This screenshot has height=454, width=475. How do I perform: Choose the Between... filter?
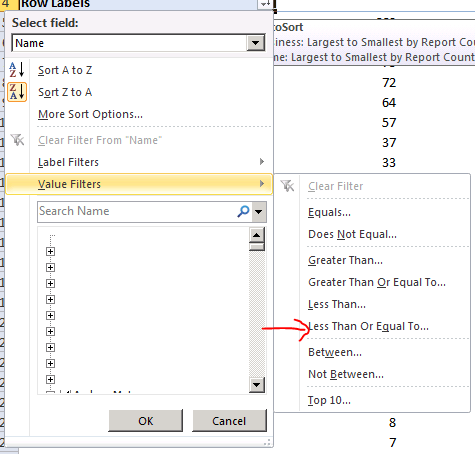(335, 352)
